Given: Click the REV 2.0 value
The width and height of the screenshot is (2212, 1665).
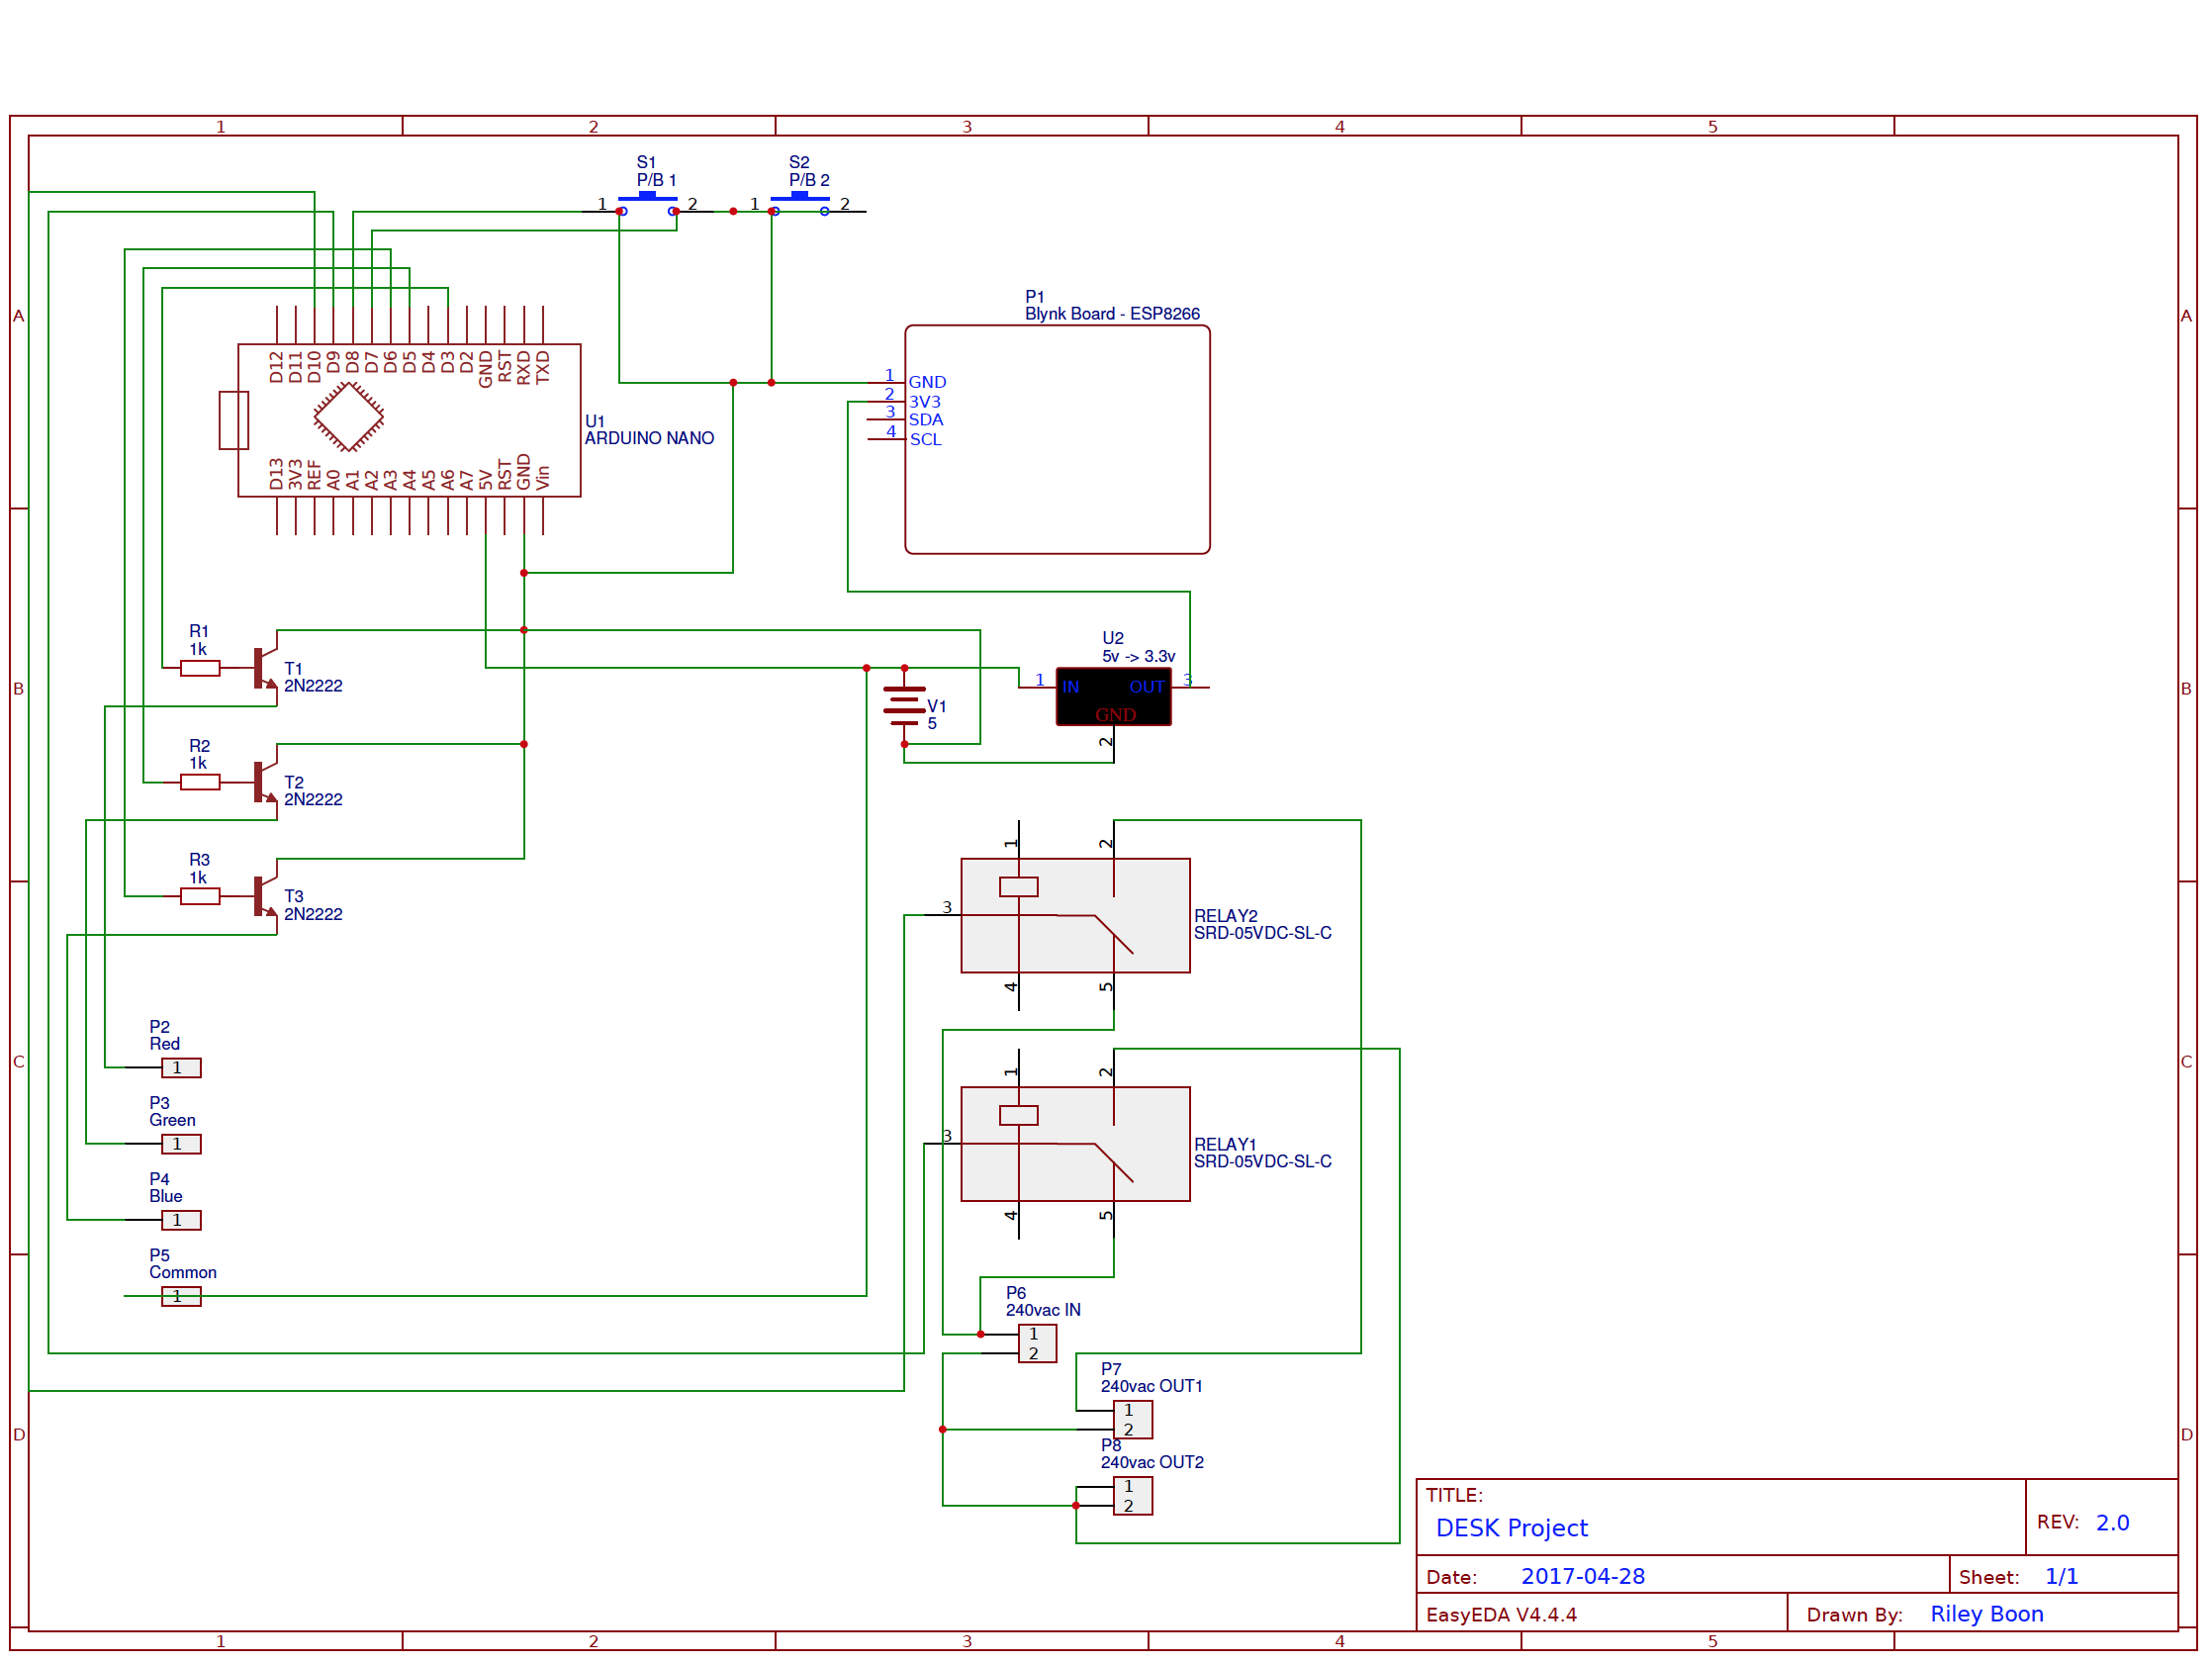Looking at the screenshot, I should [x=2113, y=1523].
